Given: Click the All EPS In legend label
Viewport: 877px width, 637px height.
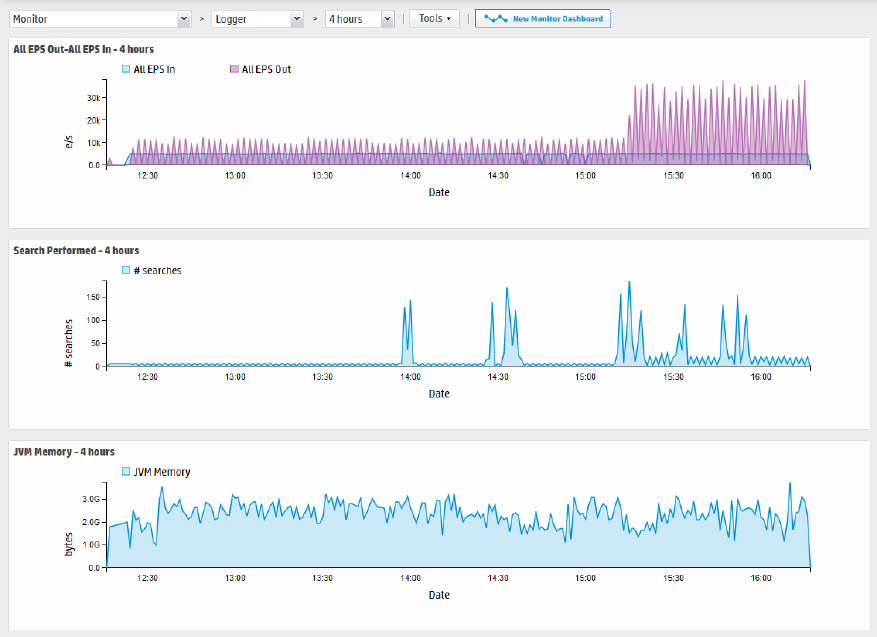Looking at the screenshot, I should (x=154, y=69).
